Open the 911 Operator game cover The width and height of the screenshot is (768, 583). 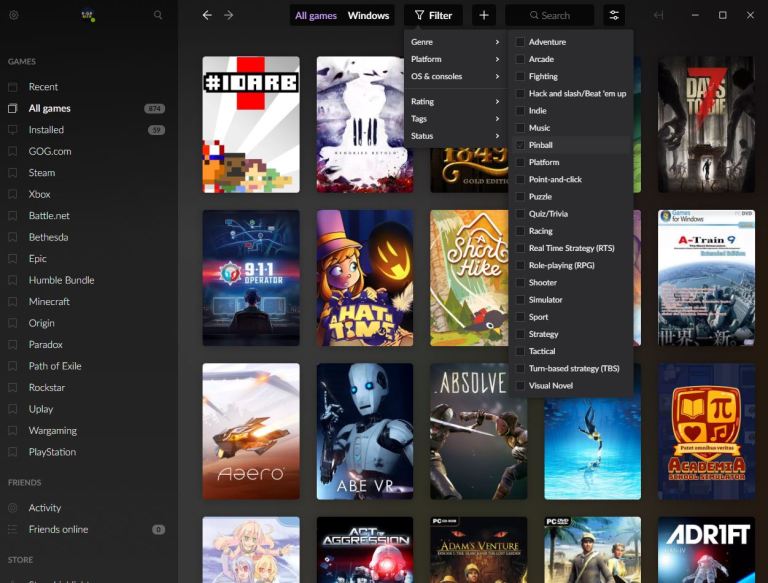pyautogui.click(x=251, y=278)
